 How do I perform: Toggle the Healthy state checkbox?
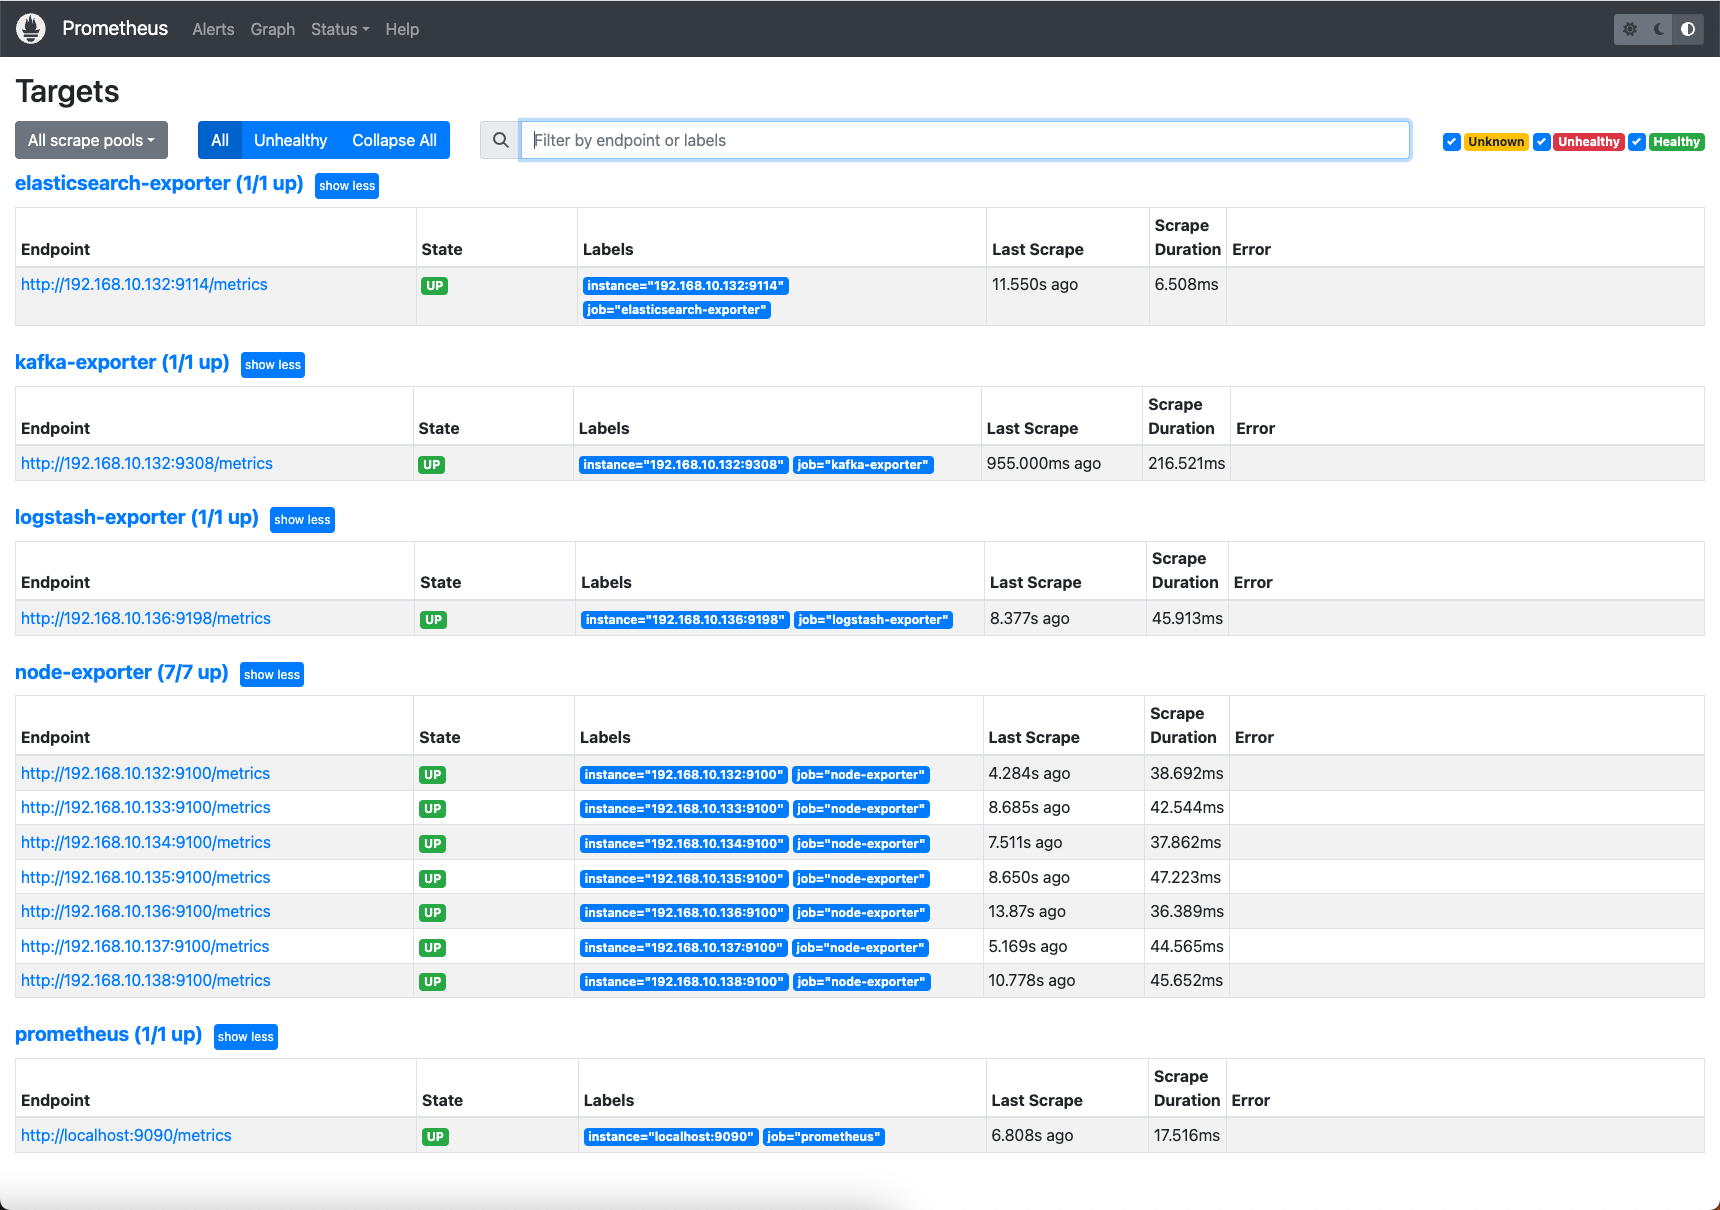(x=1637, y=142)
